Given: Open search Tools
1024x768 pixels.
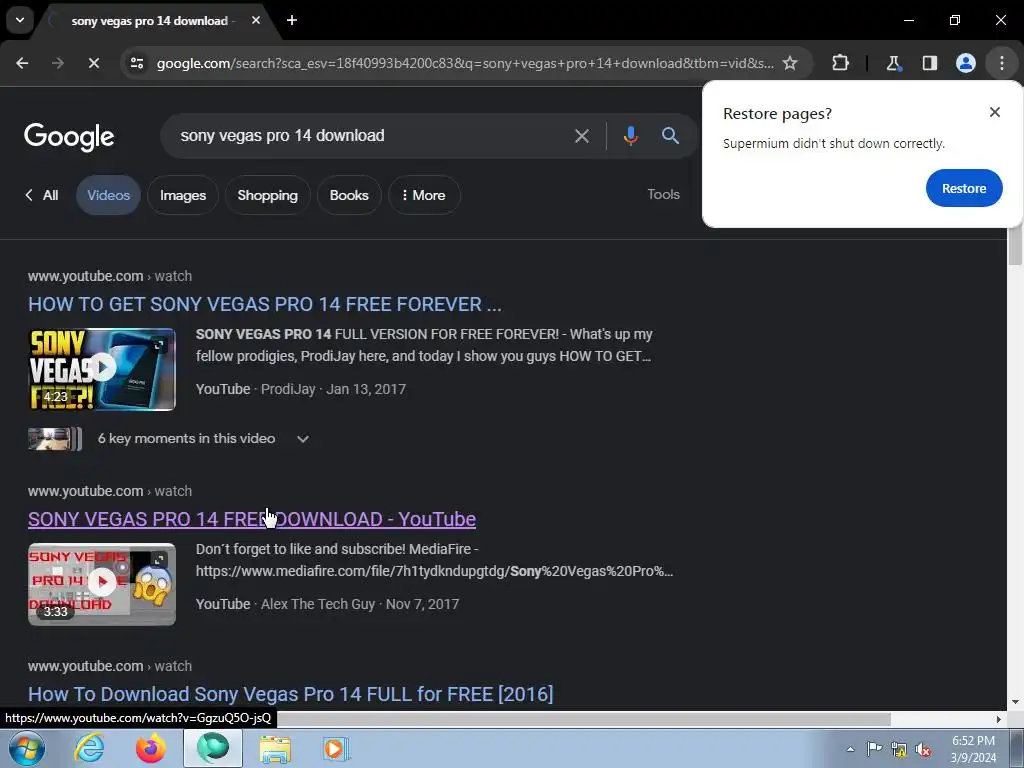Looking at the screenshot, I should tap(664, 195).
